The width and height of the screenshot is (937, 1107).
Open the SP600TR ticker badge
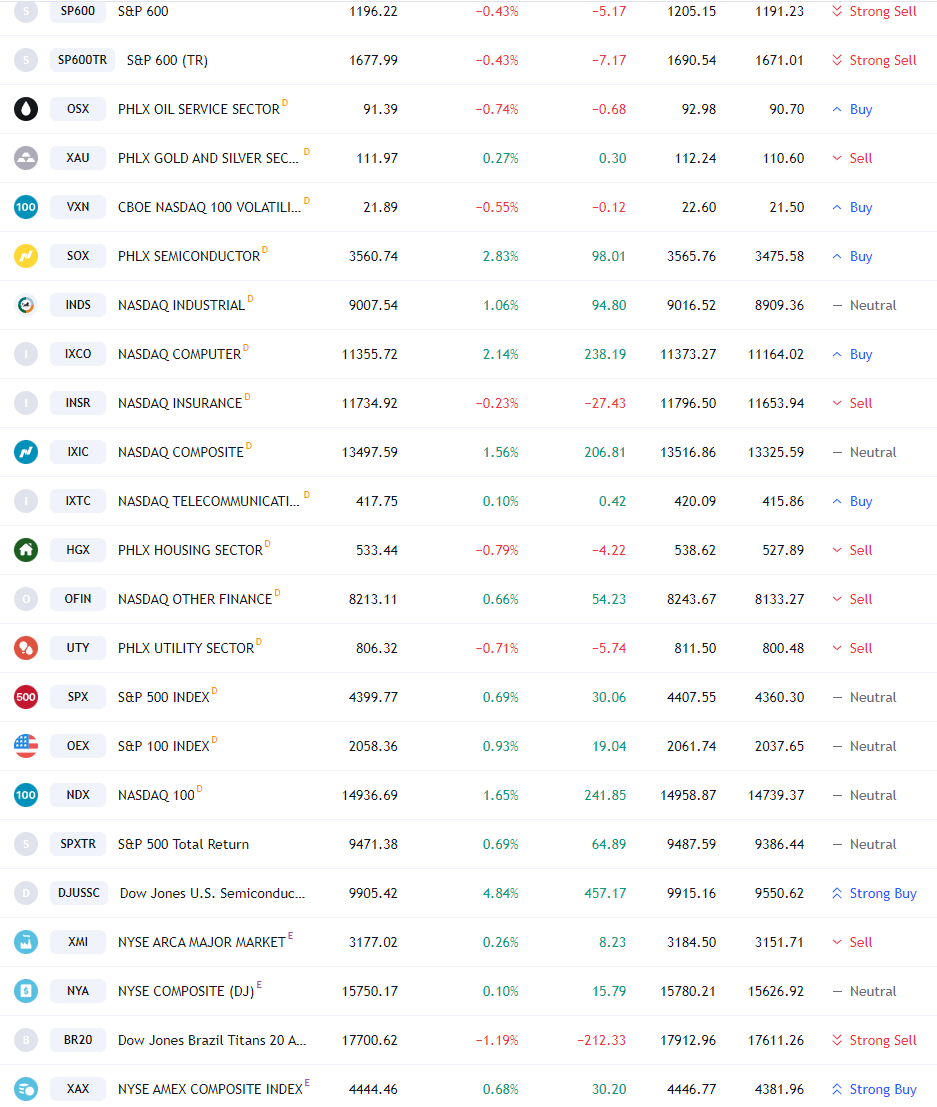tap(83, 60)
